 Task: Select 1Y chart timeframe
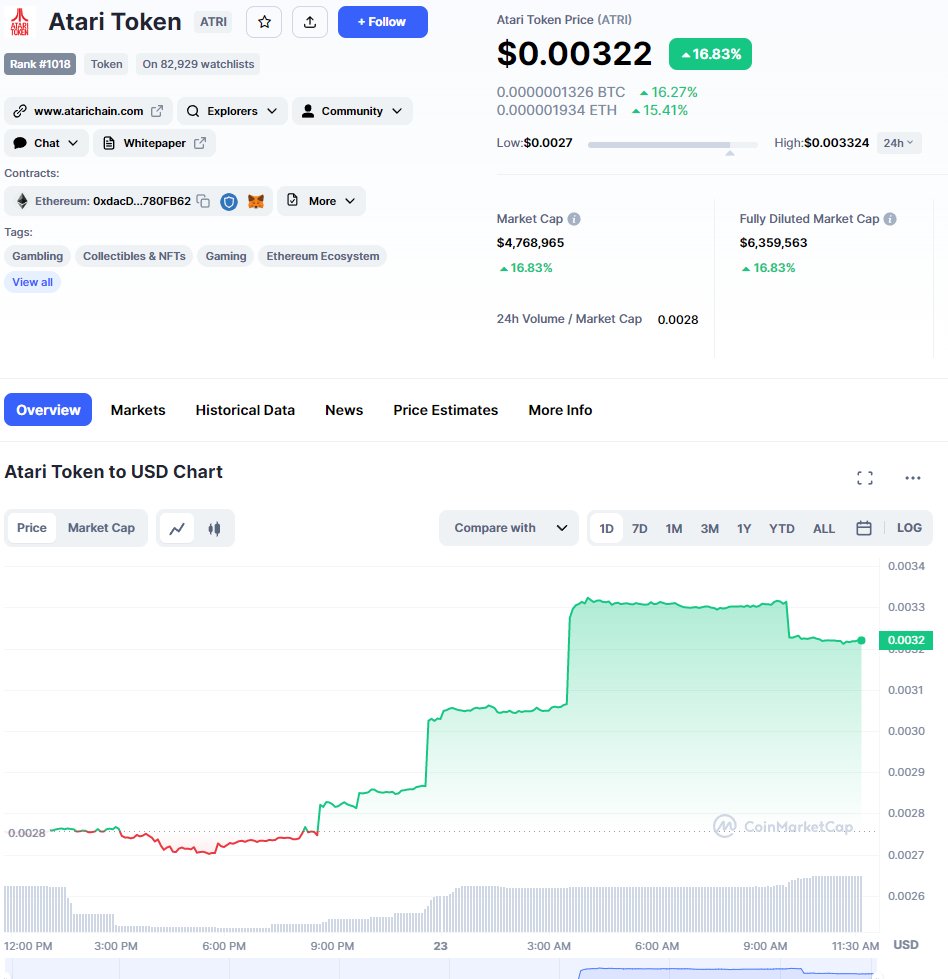(744, 529)
